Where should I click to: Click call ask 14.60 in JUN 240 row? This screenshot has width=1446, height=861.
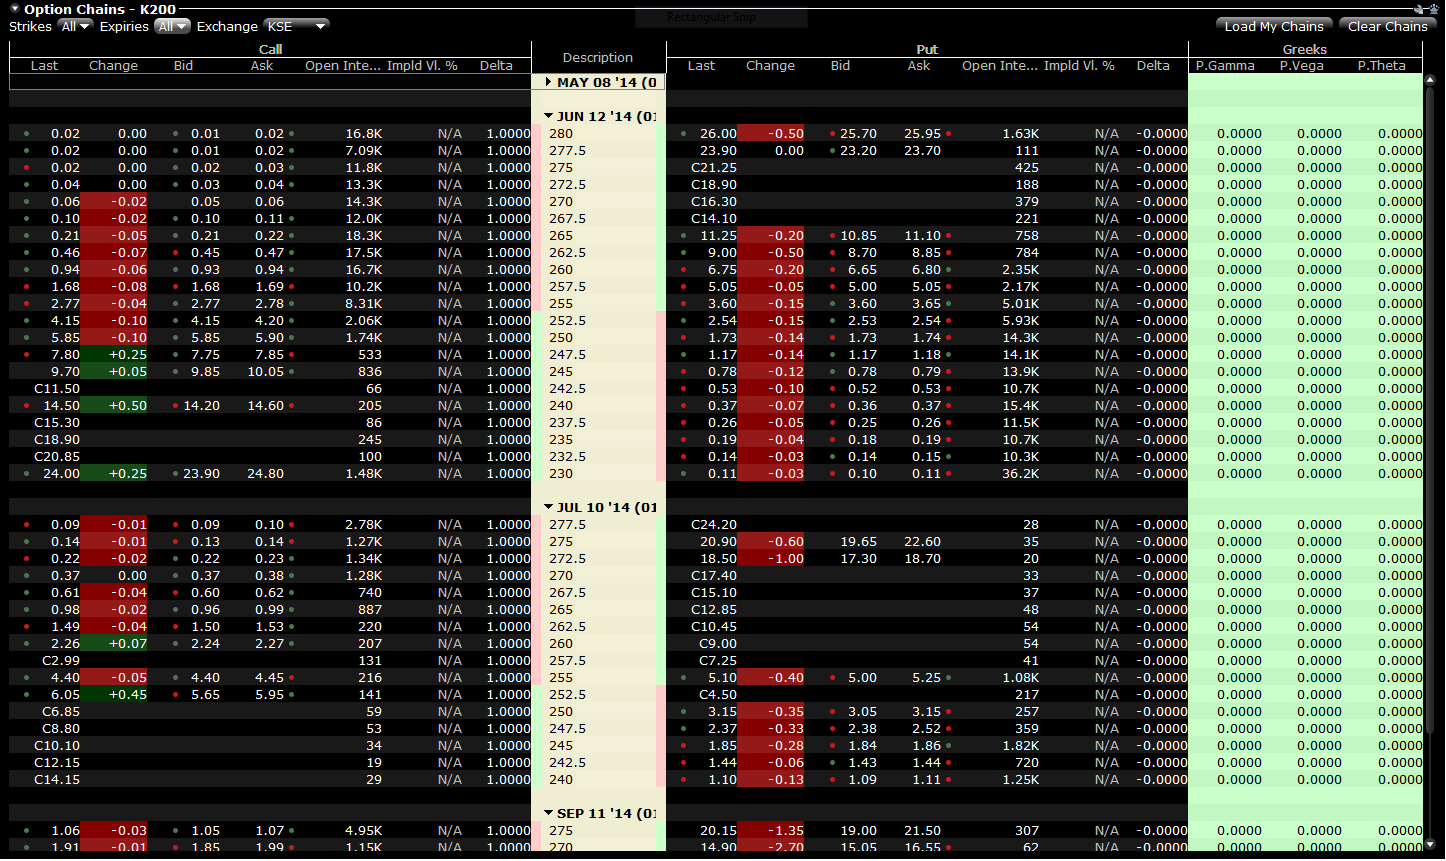click(265, 406)
